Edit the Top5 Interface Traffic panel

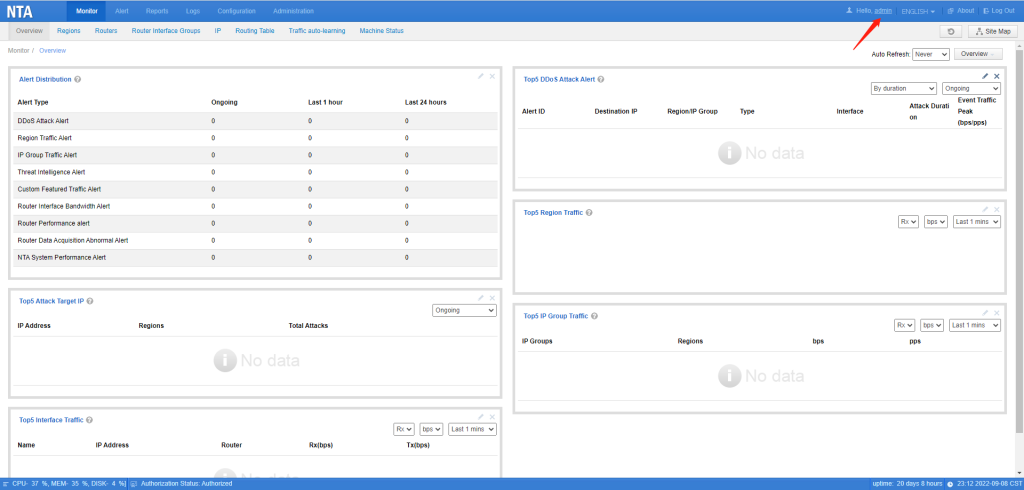coord(481,417)
